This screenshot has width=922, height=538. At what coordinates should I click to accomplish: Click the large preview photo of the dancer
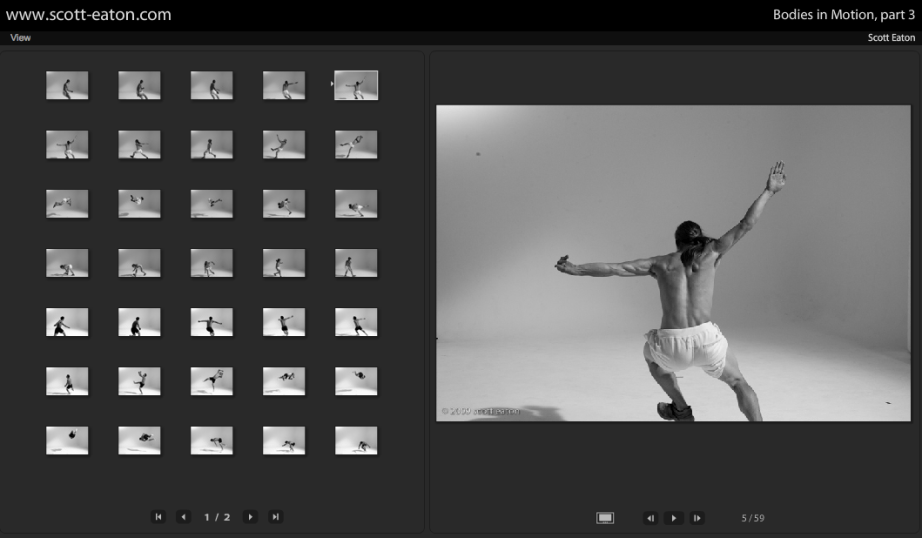(673, 263)
